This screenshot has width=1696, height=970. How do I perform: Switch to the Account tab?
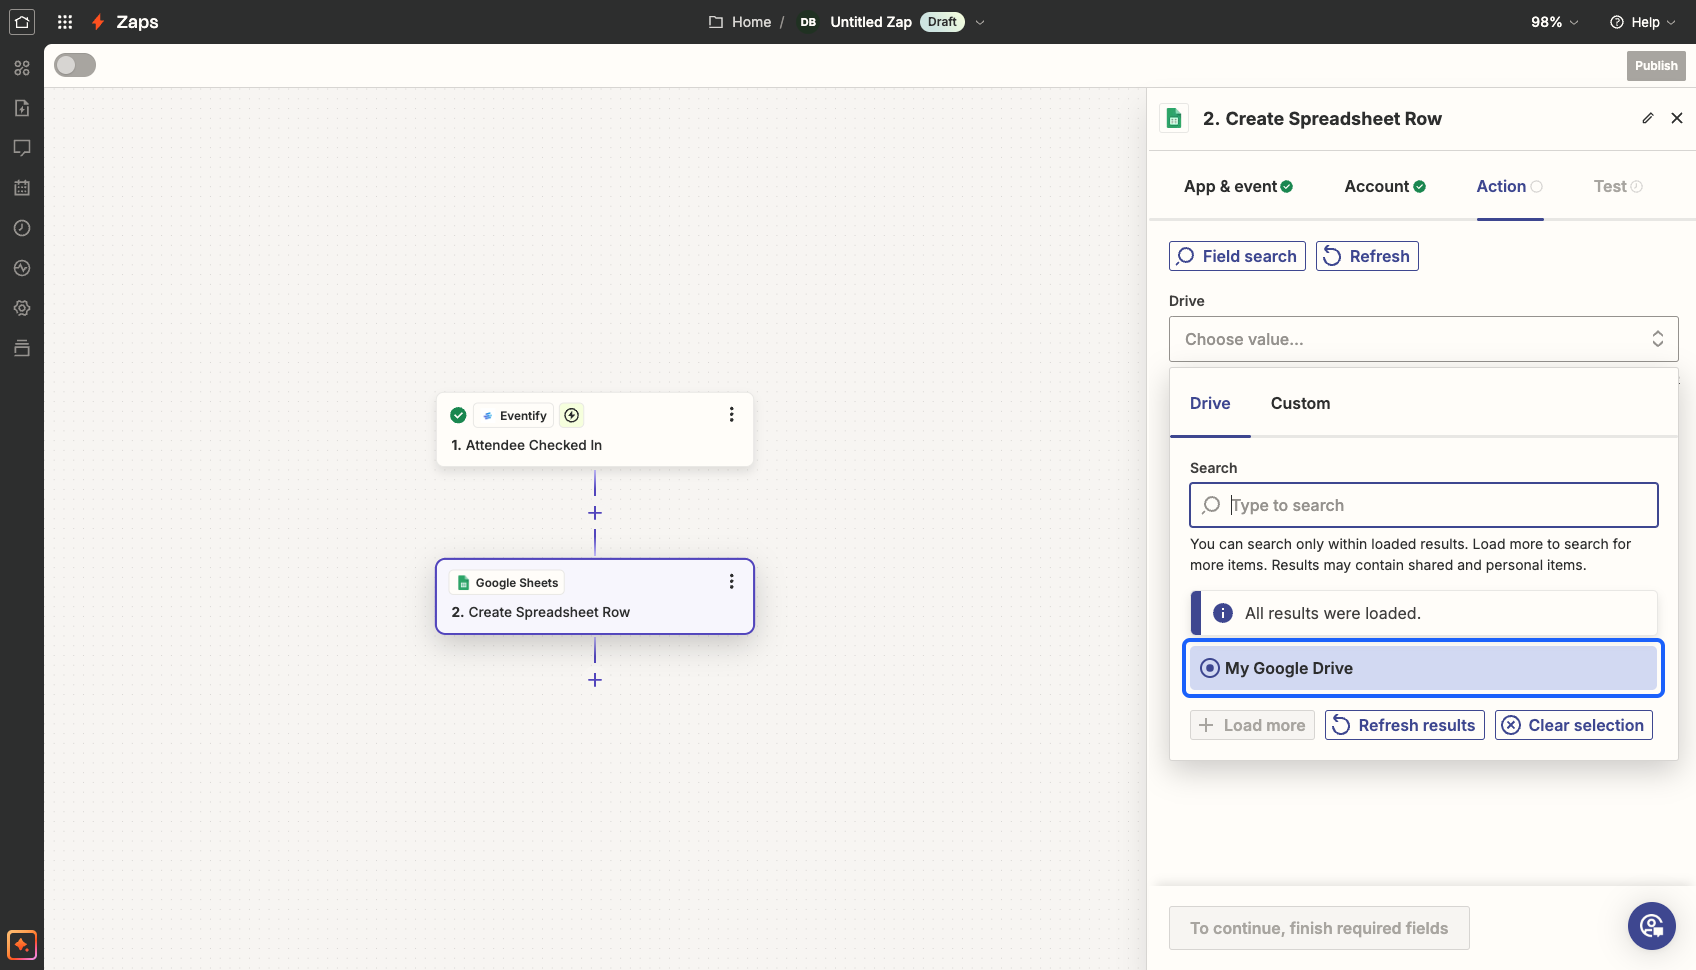point(1385,186)
